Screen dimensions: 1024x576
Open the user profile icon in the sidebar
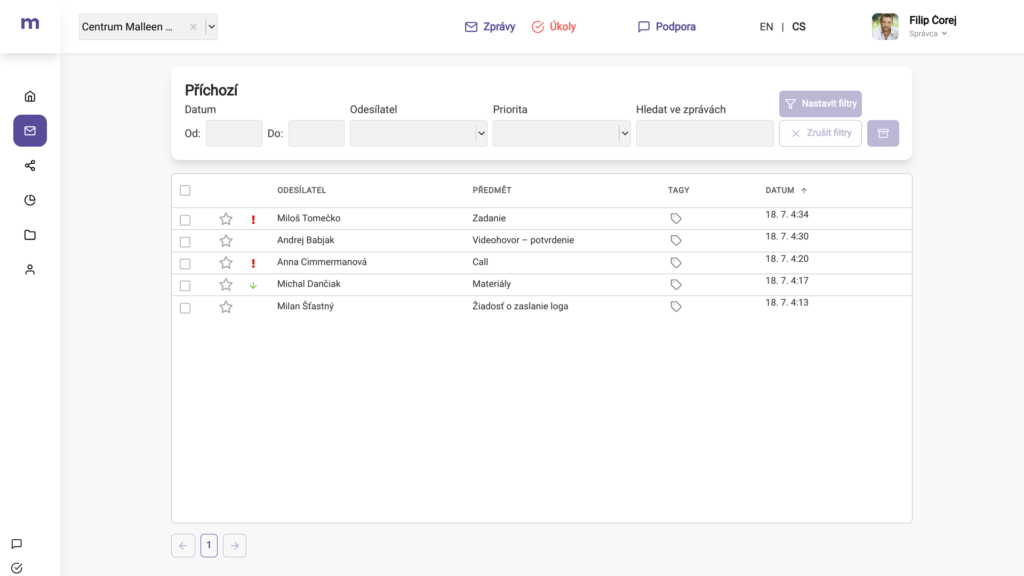(x=30, y=269)
